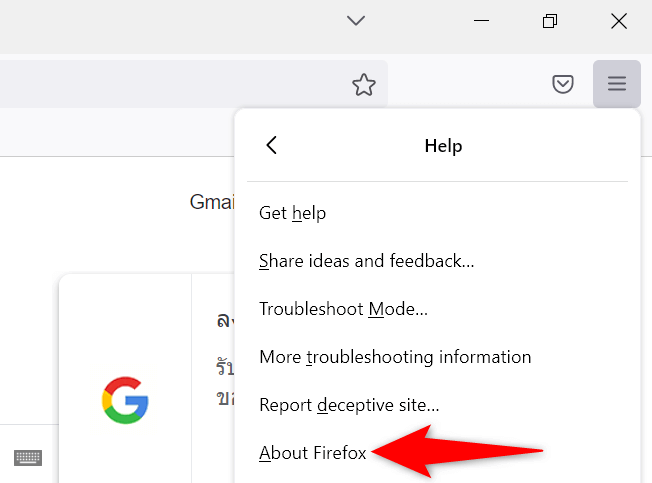Screen dimensions: 652x483
Task: Close the Firefox window
Action: [619, 21]
